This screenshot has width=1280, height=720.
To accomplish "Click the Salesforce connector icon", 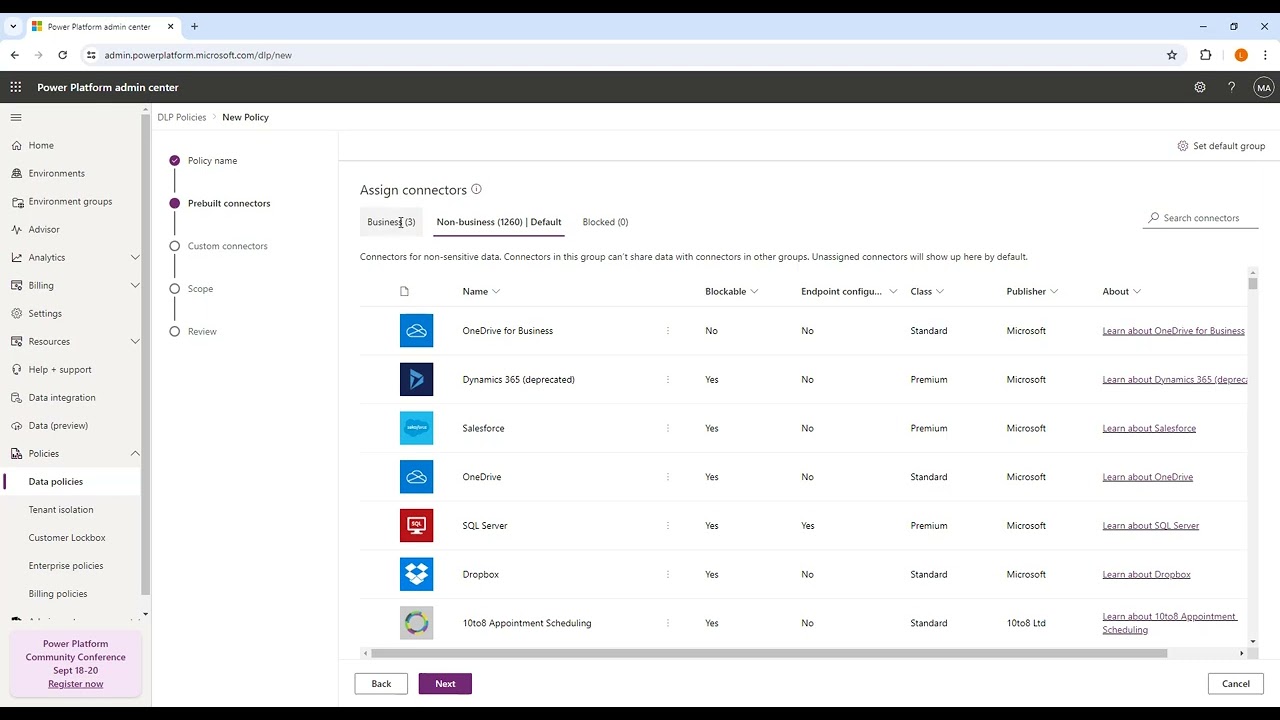I will 416,428.
